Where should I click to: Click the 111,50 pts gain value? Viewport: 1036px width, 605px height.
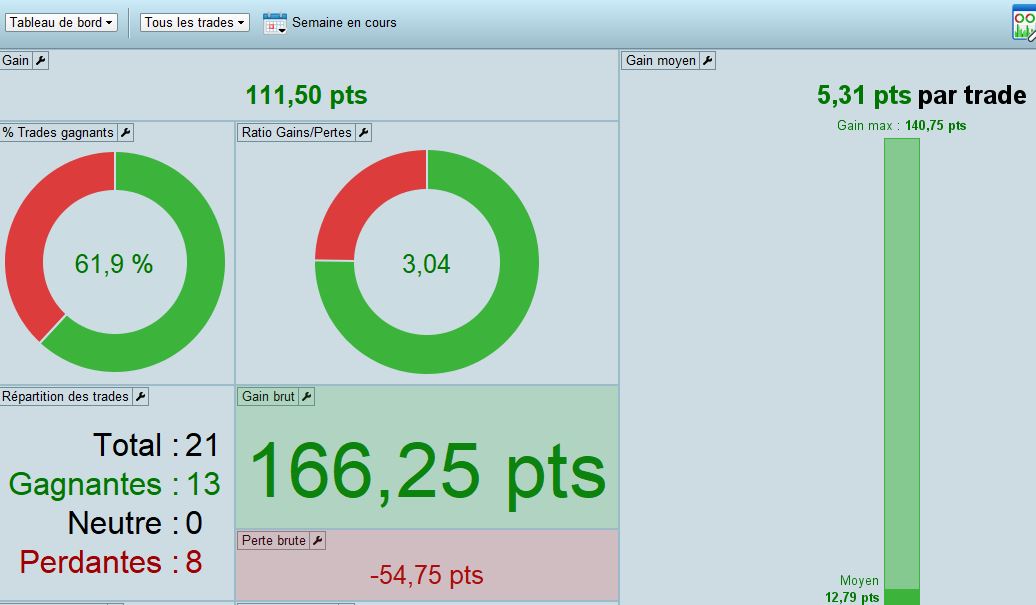307,95
